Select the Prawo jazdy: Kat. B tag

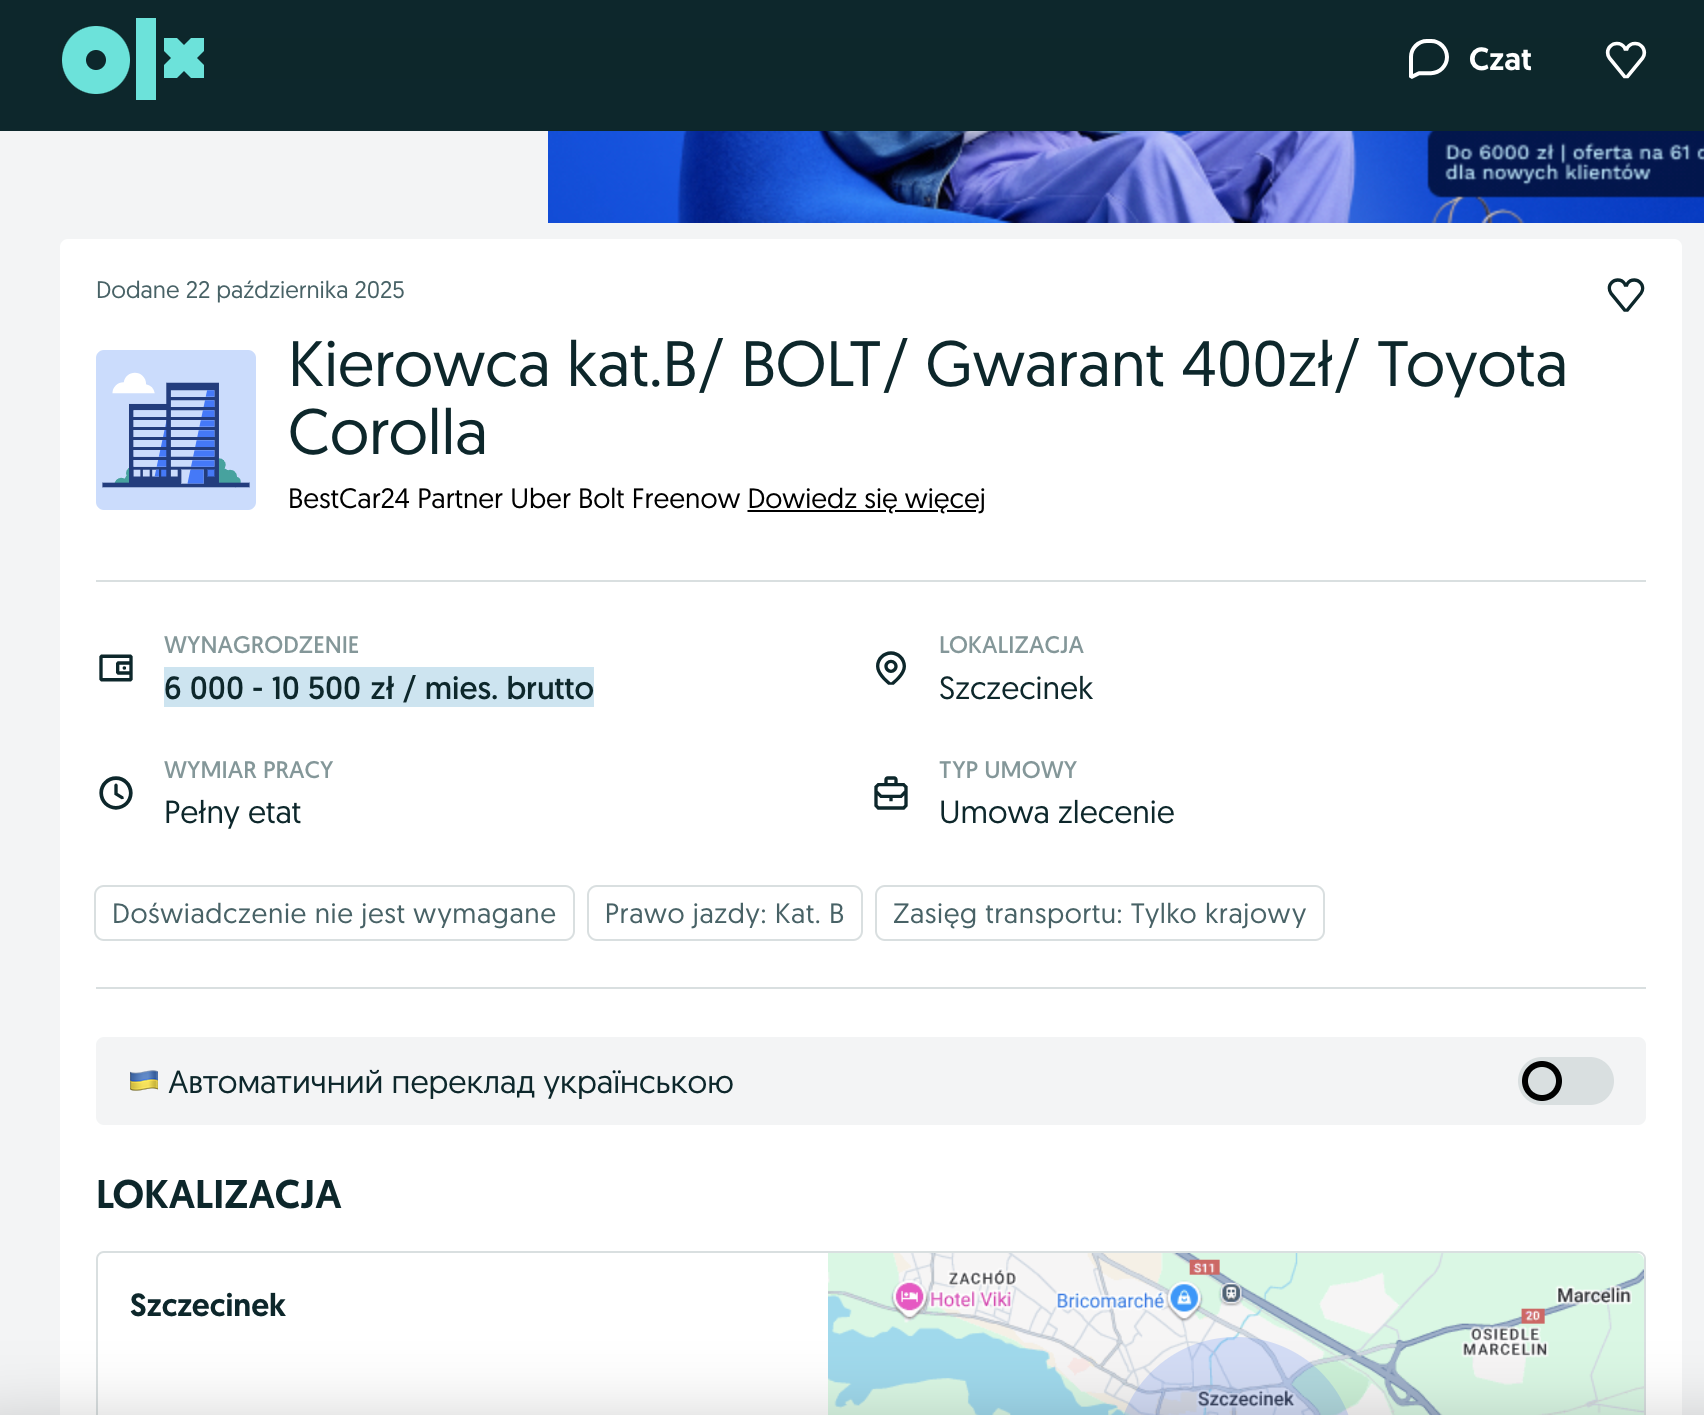tap(724, 913)
